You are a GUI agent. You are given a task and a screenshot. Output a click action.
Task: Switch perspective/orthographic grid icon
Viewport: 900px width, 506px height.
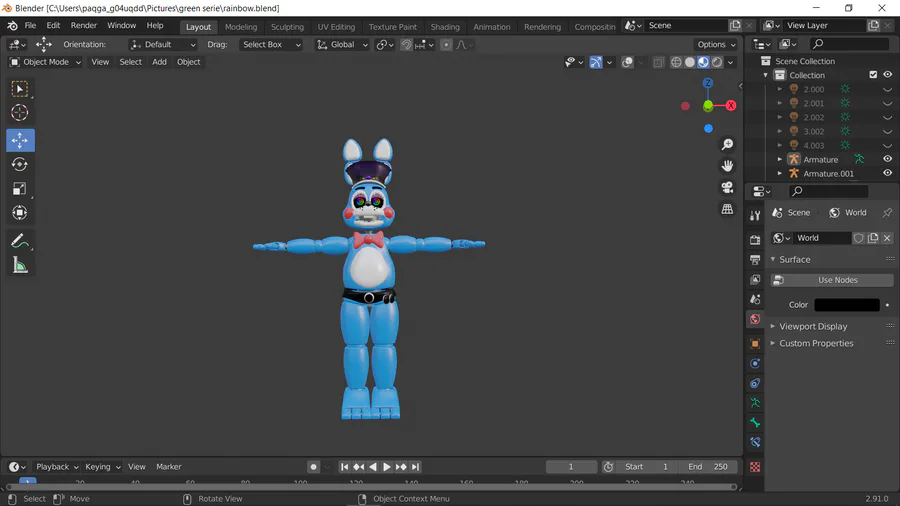pos(727,209)
